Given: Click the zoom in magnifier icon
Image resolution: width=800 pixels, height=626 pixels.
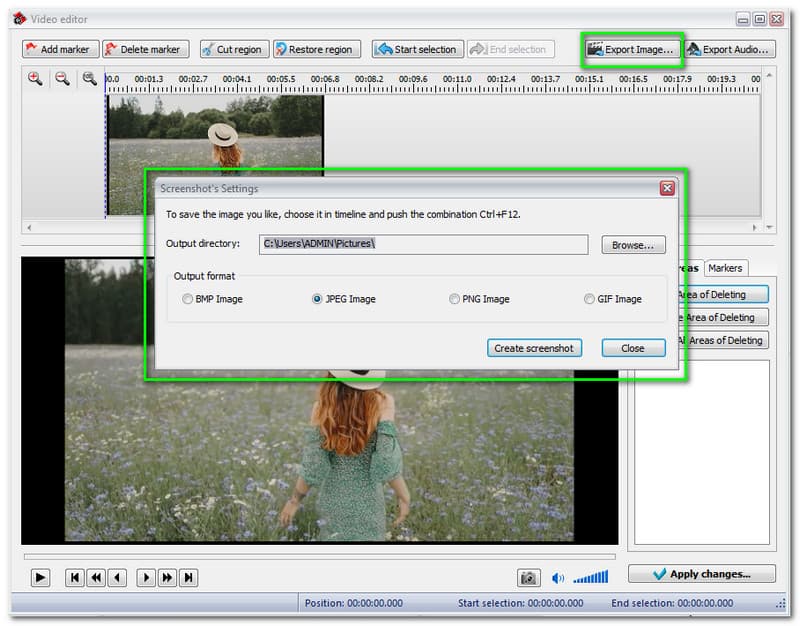Looking at the screenshot, I should (35, 79).
